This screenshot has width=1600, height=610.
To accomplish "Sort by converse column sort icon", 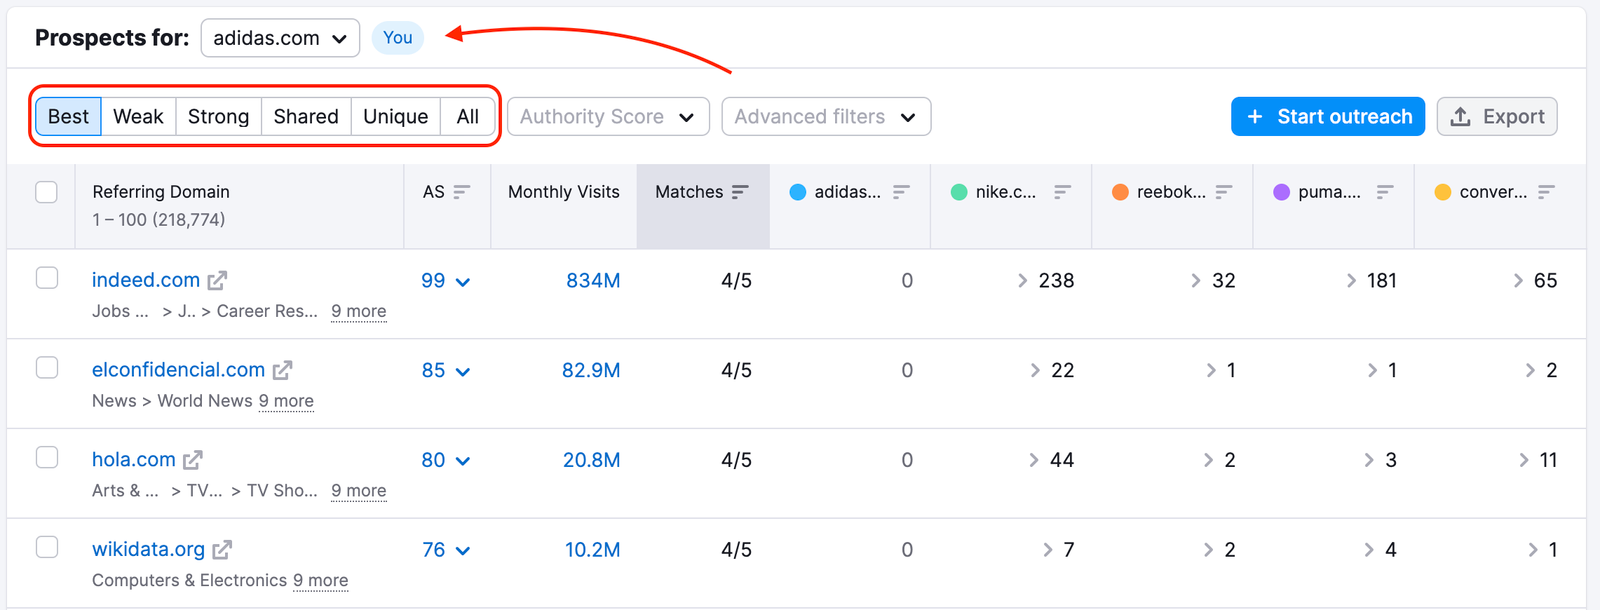I will pos(1546,192).
